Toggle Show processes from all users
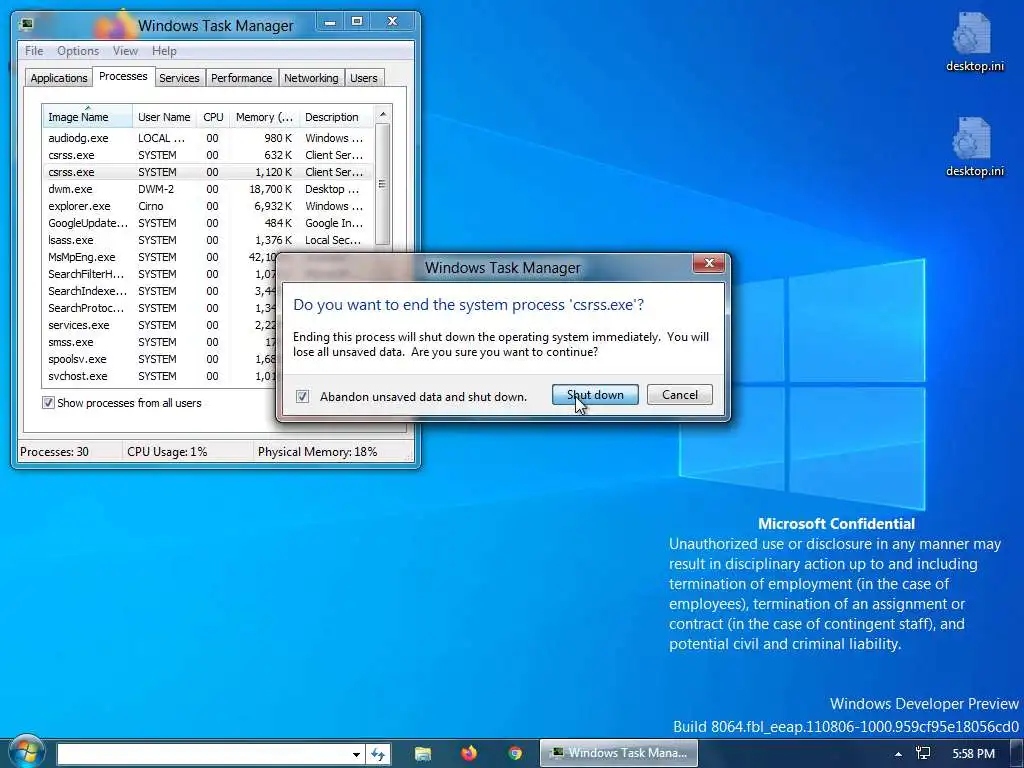This screenshot has width=1024, height=768. click(x=48, y=403)
